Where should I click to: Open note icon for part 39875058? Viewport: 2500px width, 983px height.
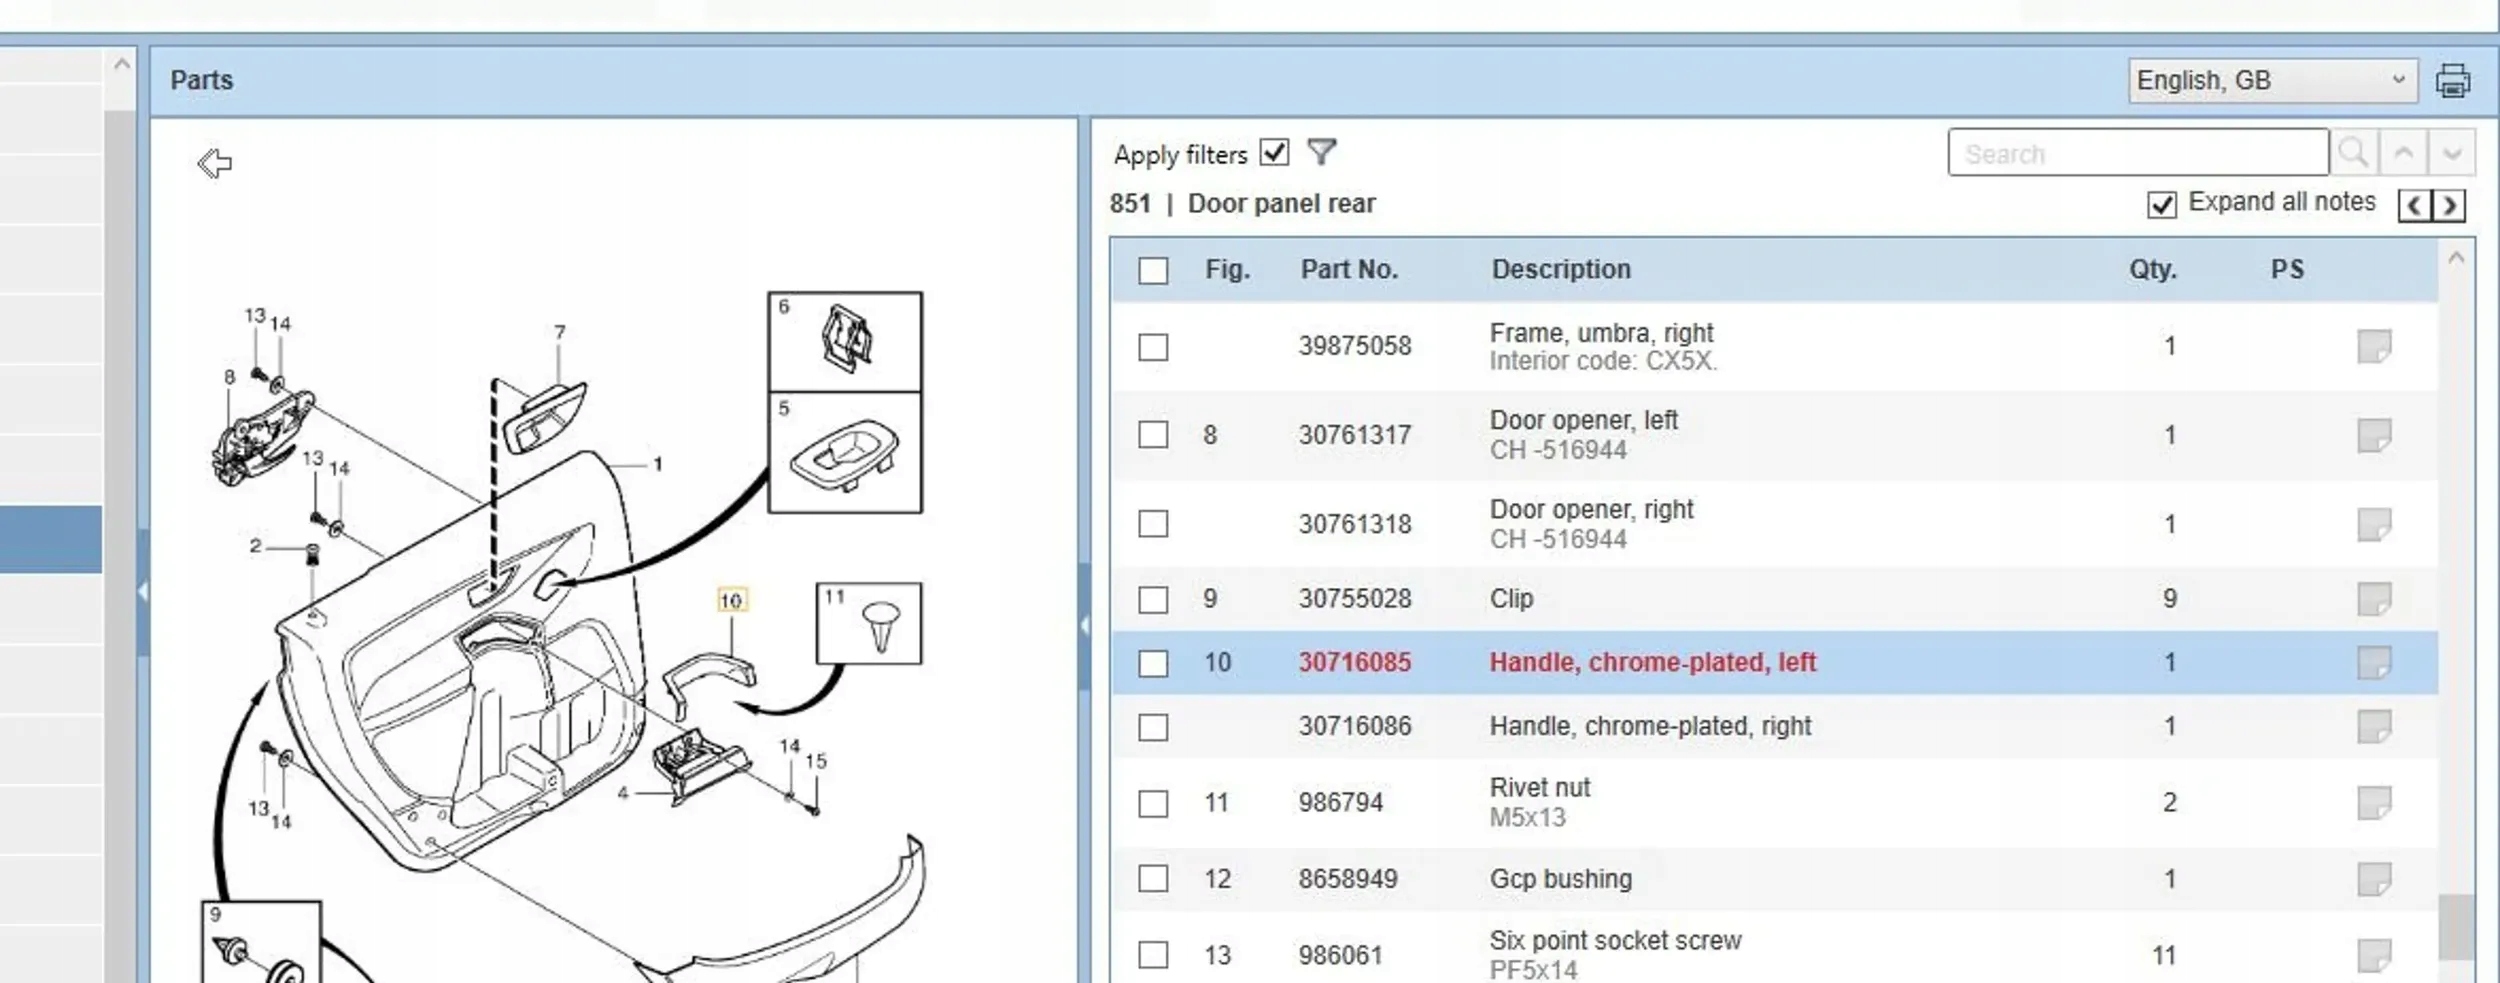click(x=2373, y=347)
